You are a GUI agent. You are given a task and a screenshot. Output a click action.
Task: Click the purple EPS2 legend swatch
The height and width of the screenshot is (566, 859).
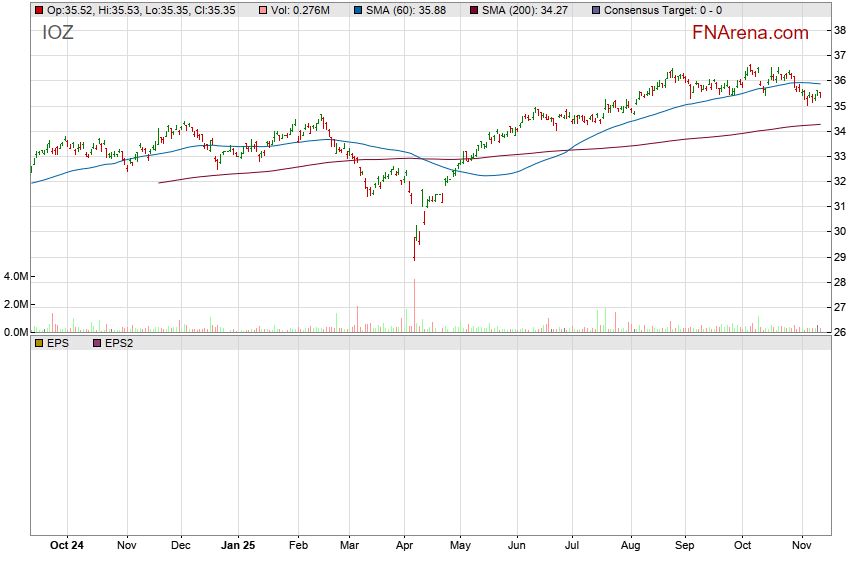(x=97, y=343)
